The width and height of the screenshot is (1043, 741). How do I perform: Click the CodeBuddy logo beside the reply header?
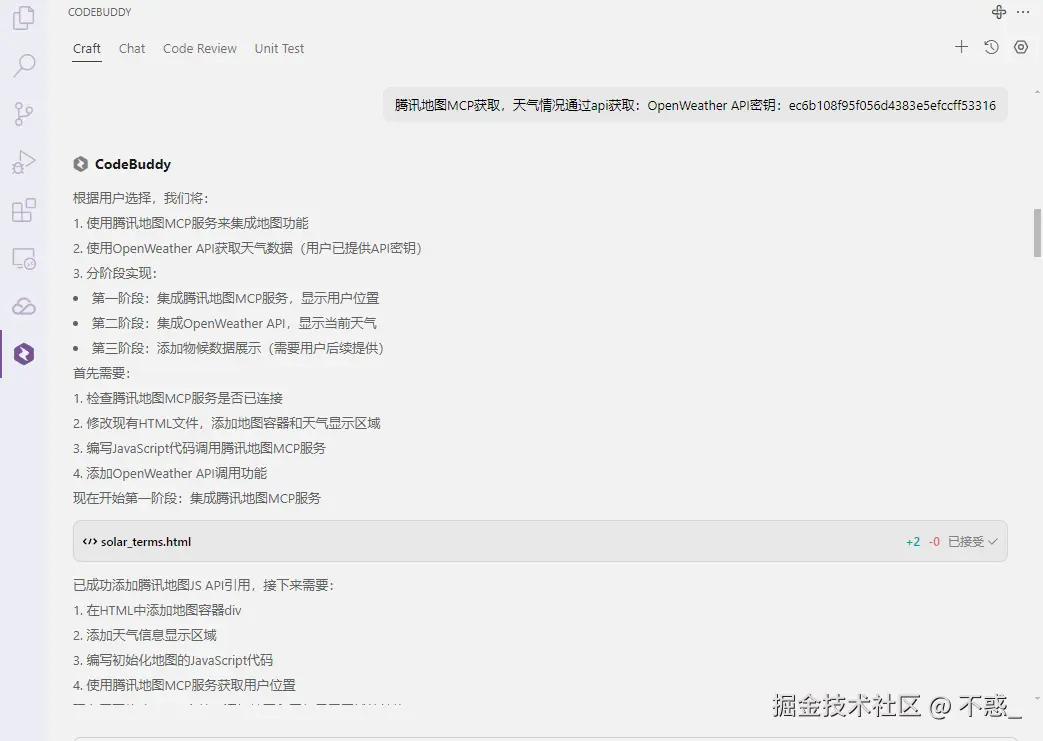tap(80, 164)
